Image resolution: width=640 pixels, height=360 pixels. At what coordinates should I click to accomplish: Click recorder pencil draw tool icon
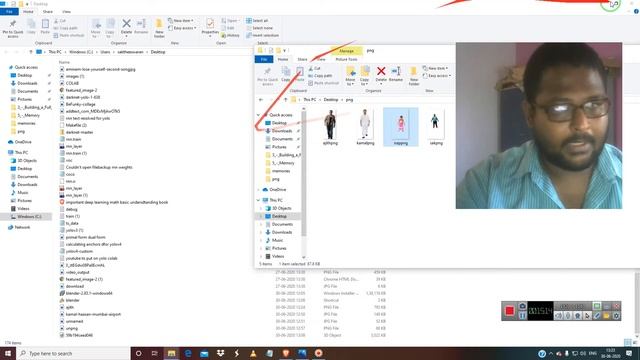(597, 316)
